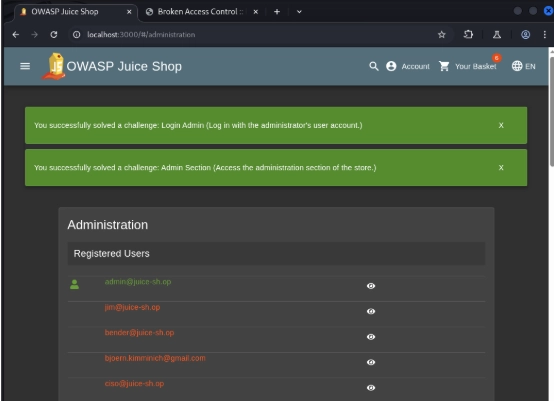554x401 pixels.
Task: Click the OWASP Juice Shop logo
Action: click(x=54, y=66)
